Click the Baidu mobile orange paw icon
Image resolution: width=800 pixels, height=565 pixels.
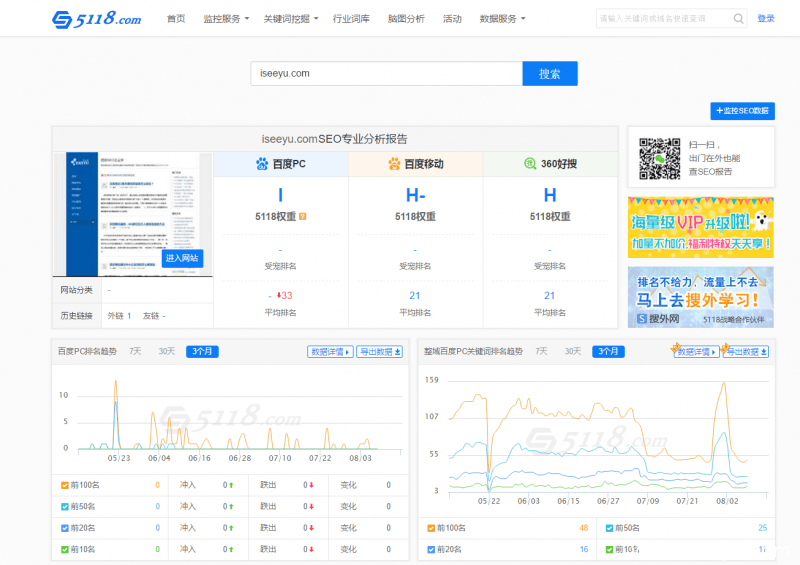point(394,164)
